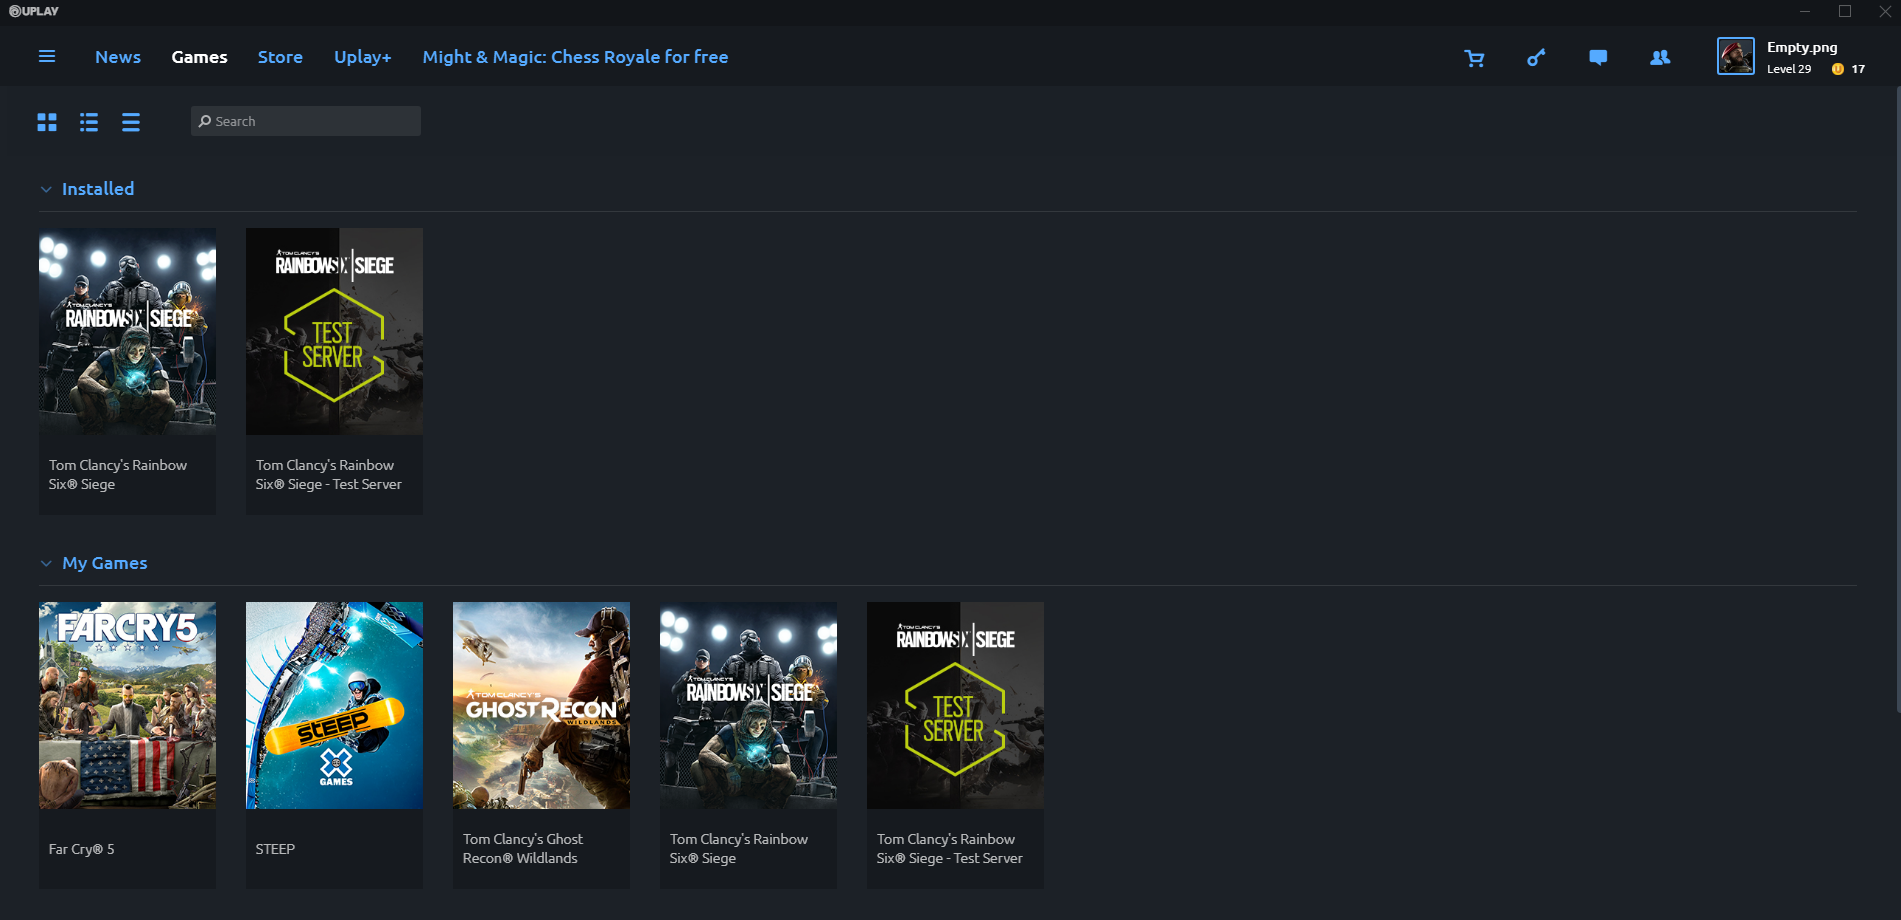Click the key activation icon
The image size is (1901, 920).
coord(1536,58)
